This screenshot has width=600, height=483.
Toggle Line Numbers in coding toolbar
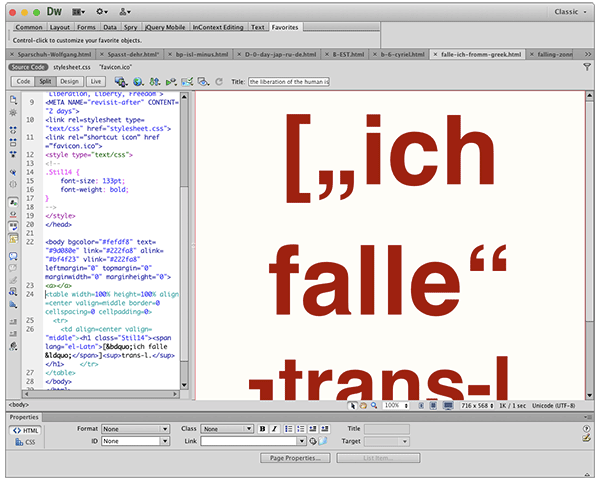pos(13,202)
